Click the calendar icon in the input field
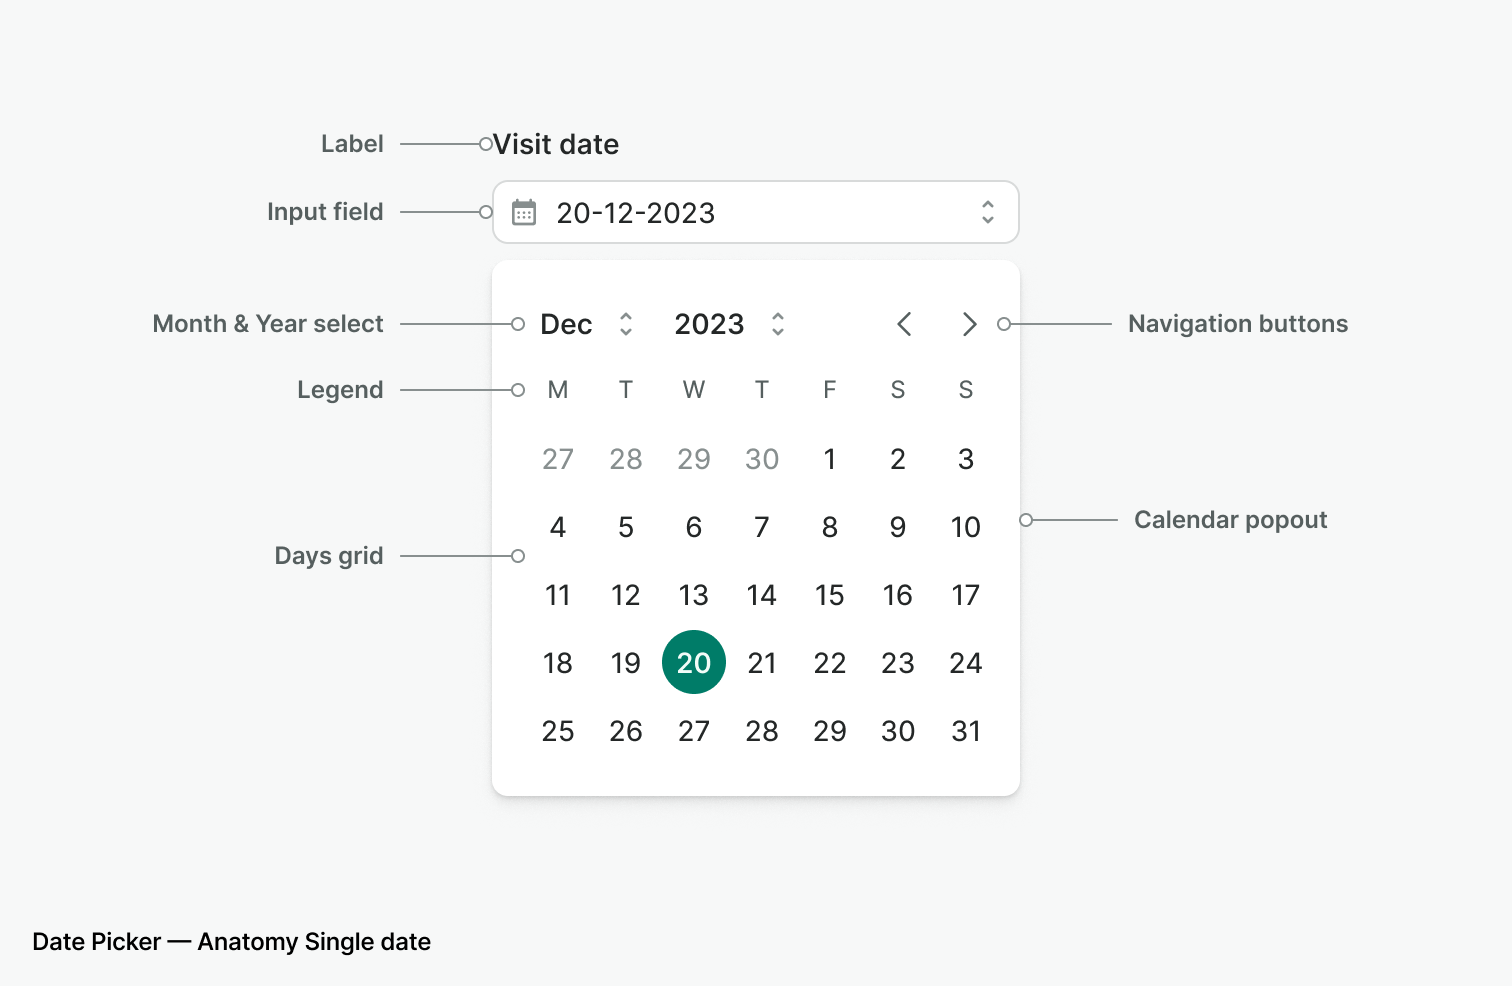The image size is (1512, 986). 524,212
